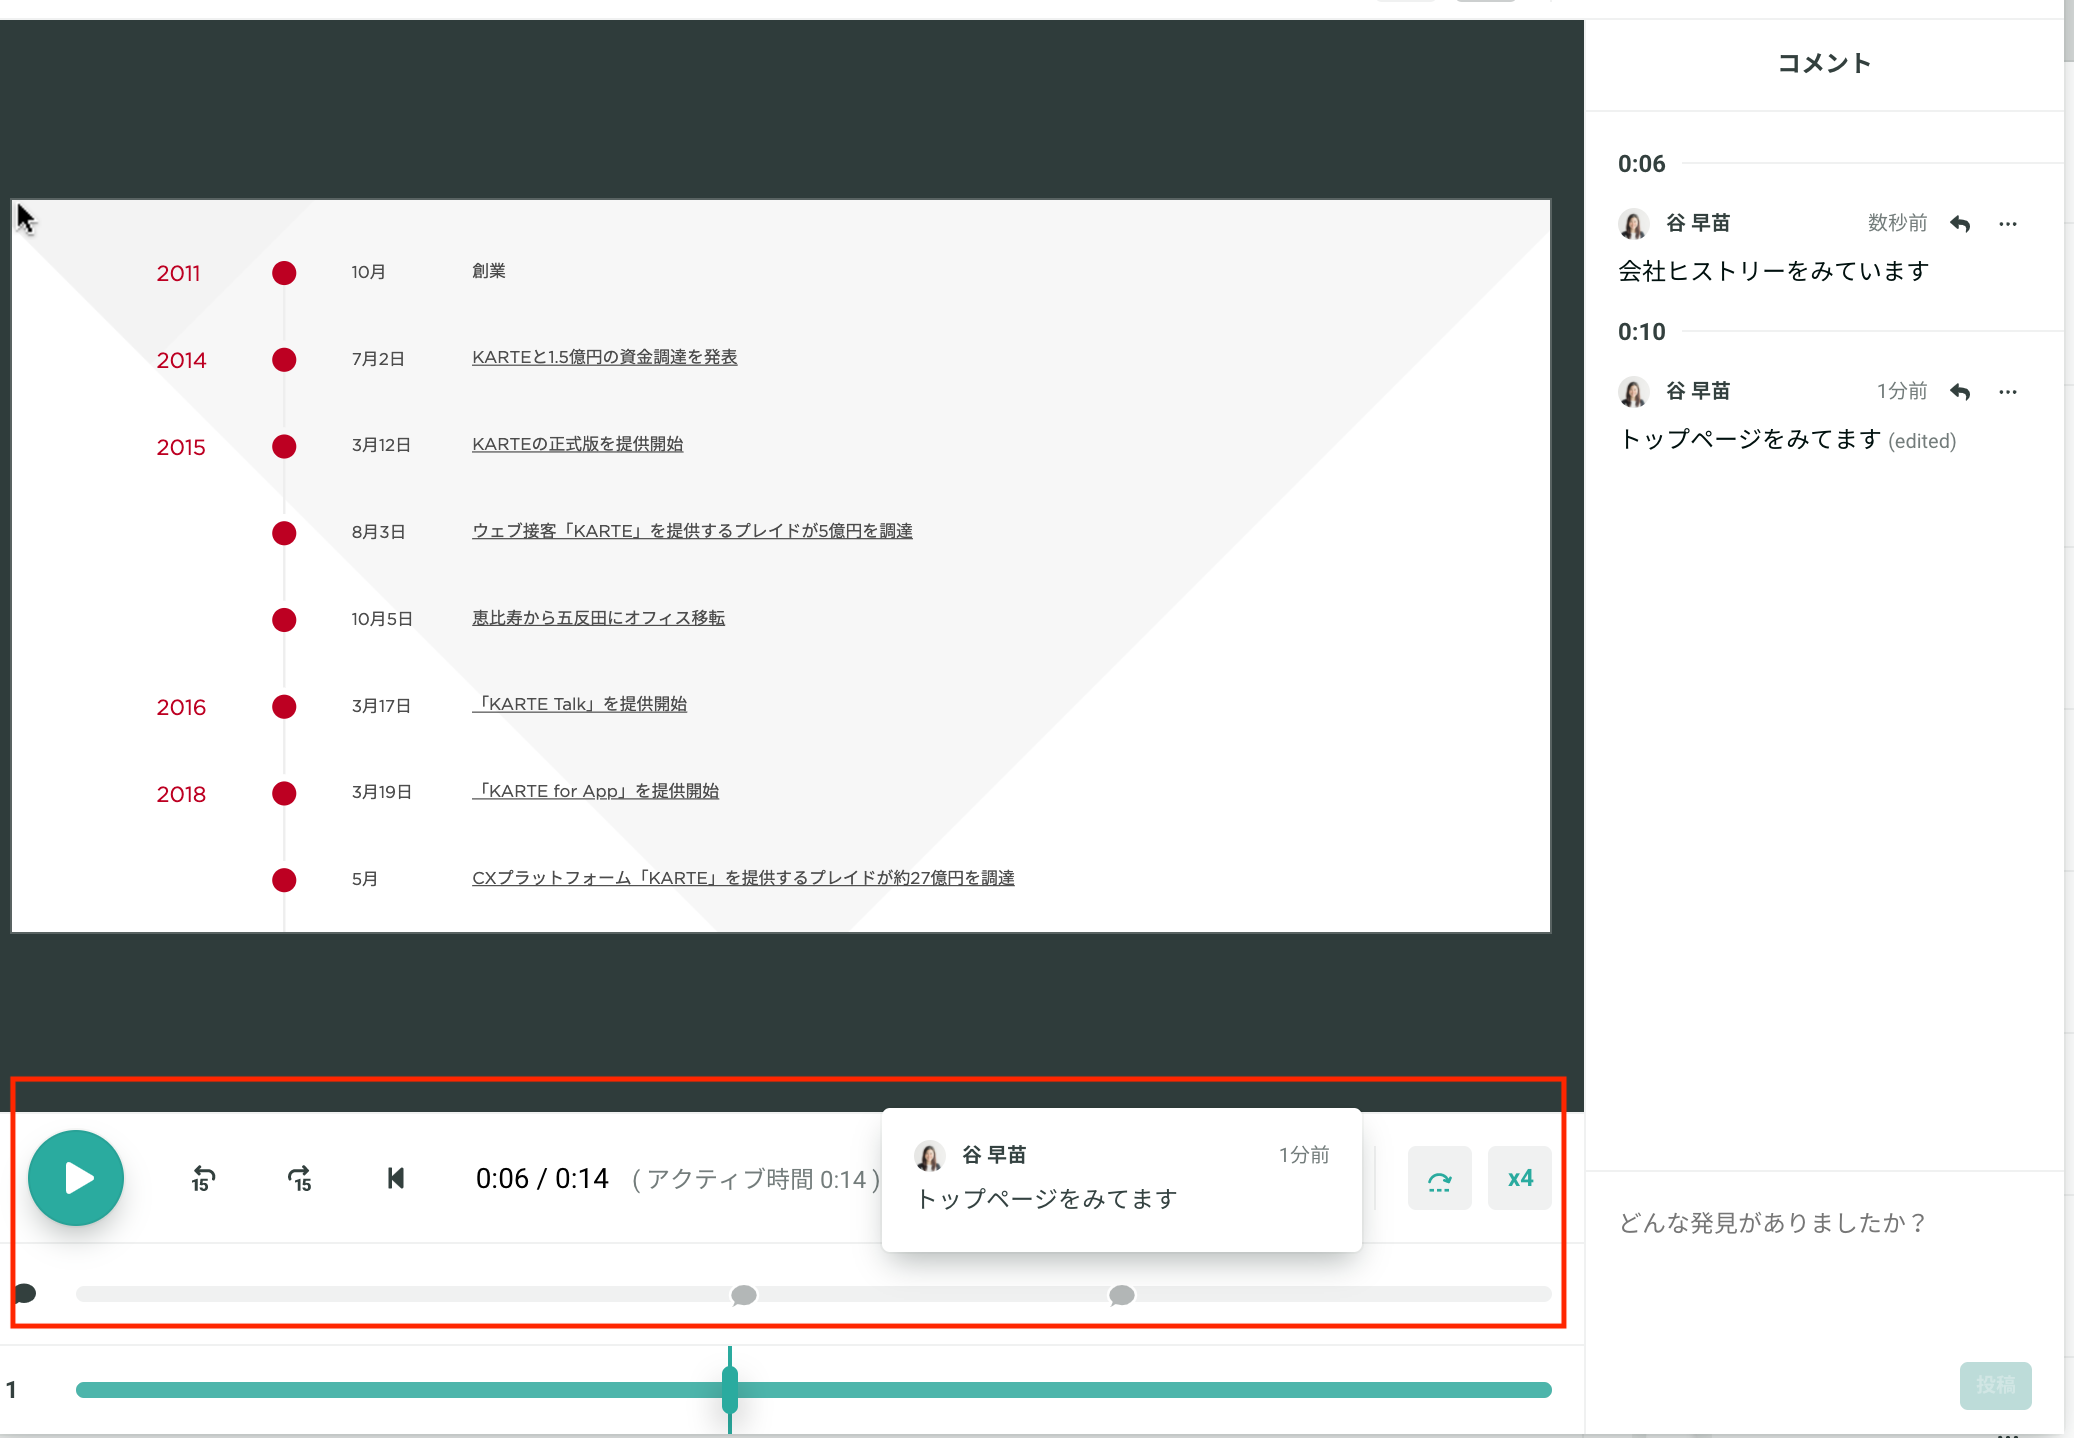Open more options for トップページをみてます comment
The image size is (2074, 1438).
coord(2008,392)
